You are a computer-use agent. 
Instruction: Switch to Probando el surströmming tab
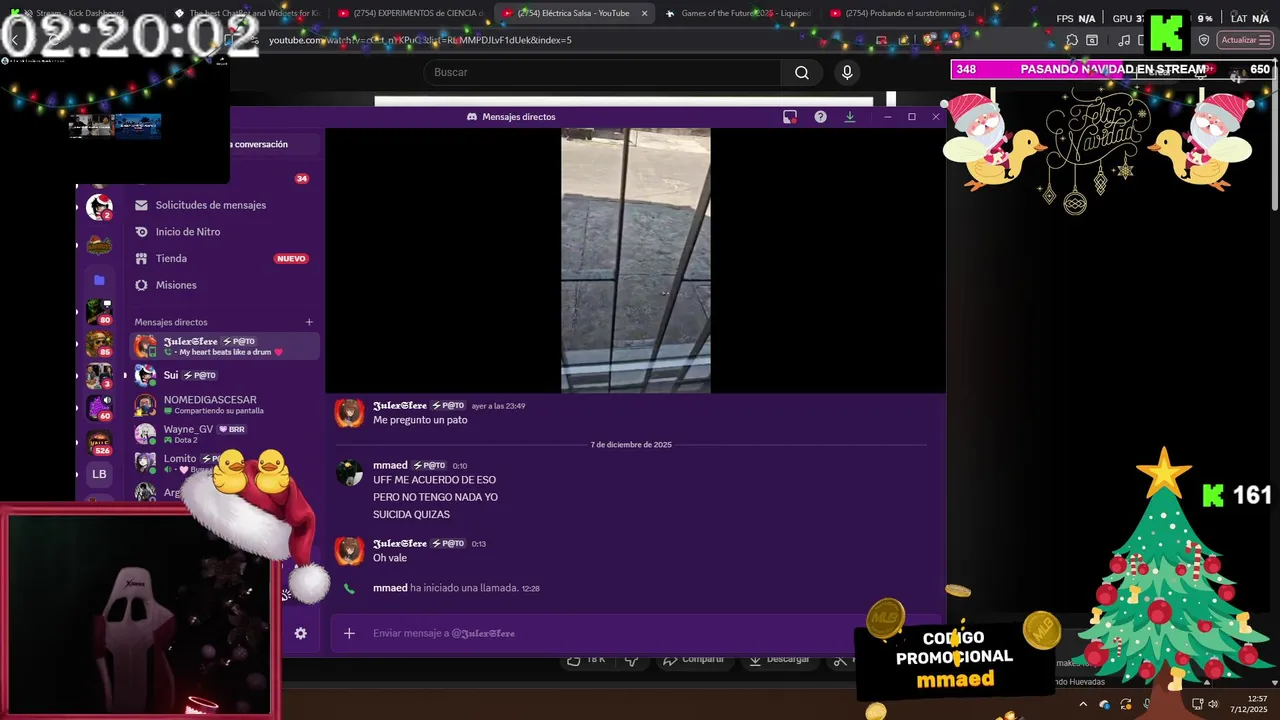point(903,13)
